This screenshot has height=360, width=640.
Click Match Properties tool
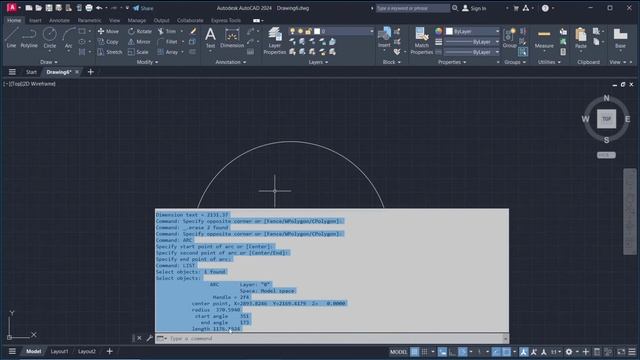point(422,41)
